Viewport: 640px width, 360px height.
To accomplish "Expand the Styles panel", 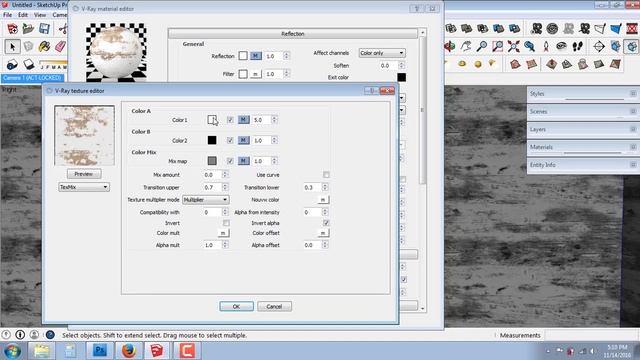I will point(583,94).
